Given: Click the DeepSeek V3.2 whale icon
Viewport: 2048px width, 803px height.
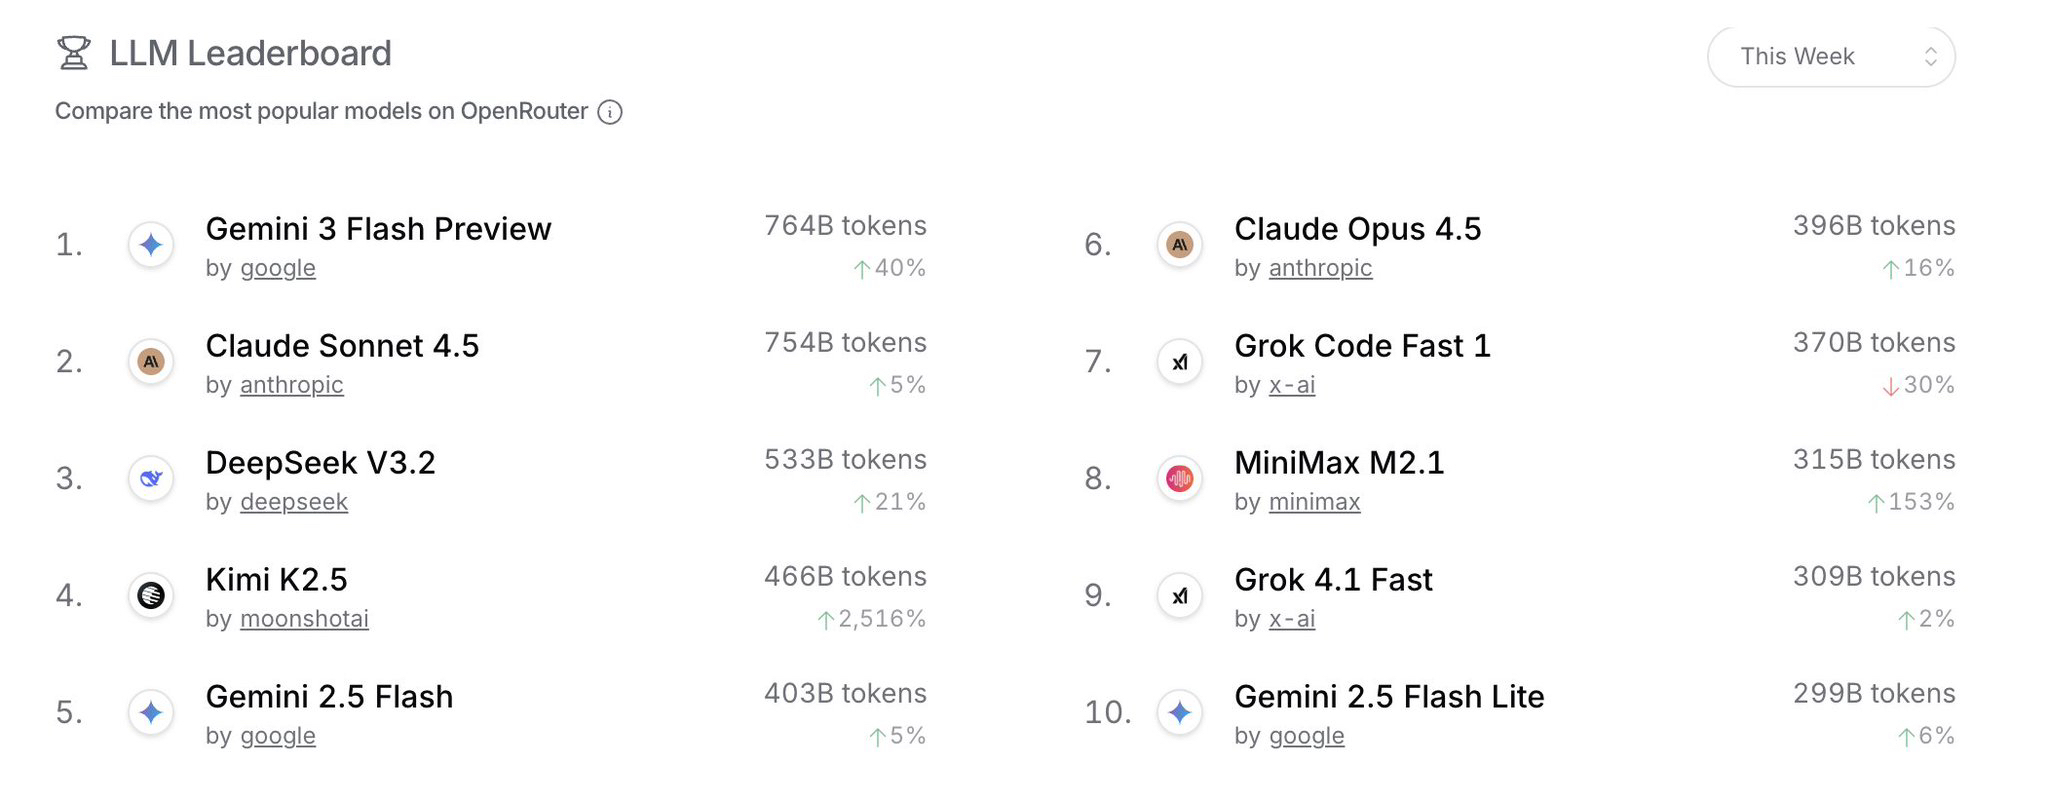Looking at the screenshot, I should click(151, 479).
